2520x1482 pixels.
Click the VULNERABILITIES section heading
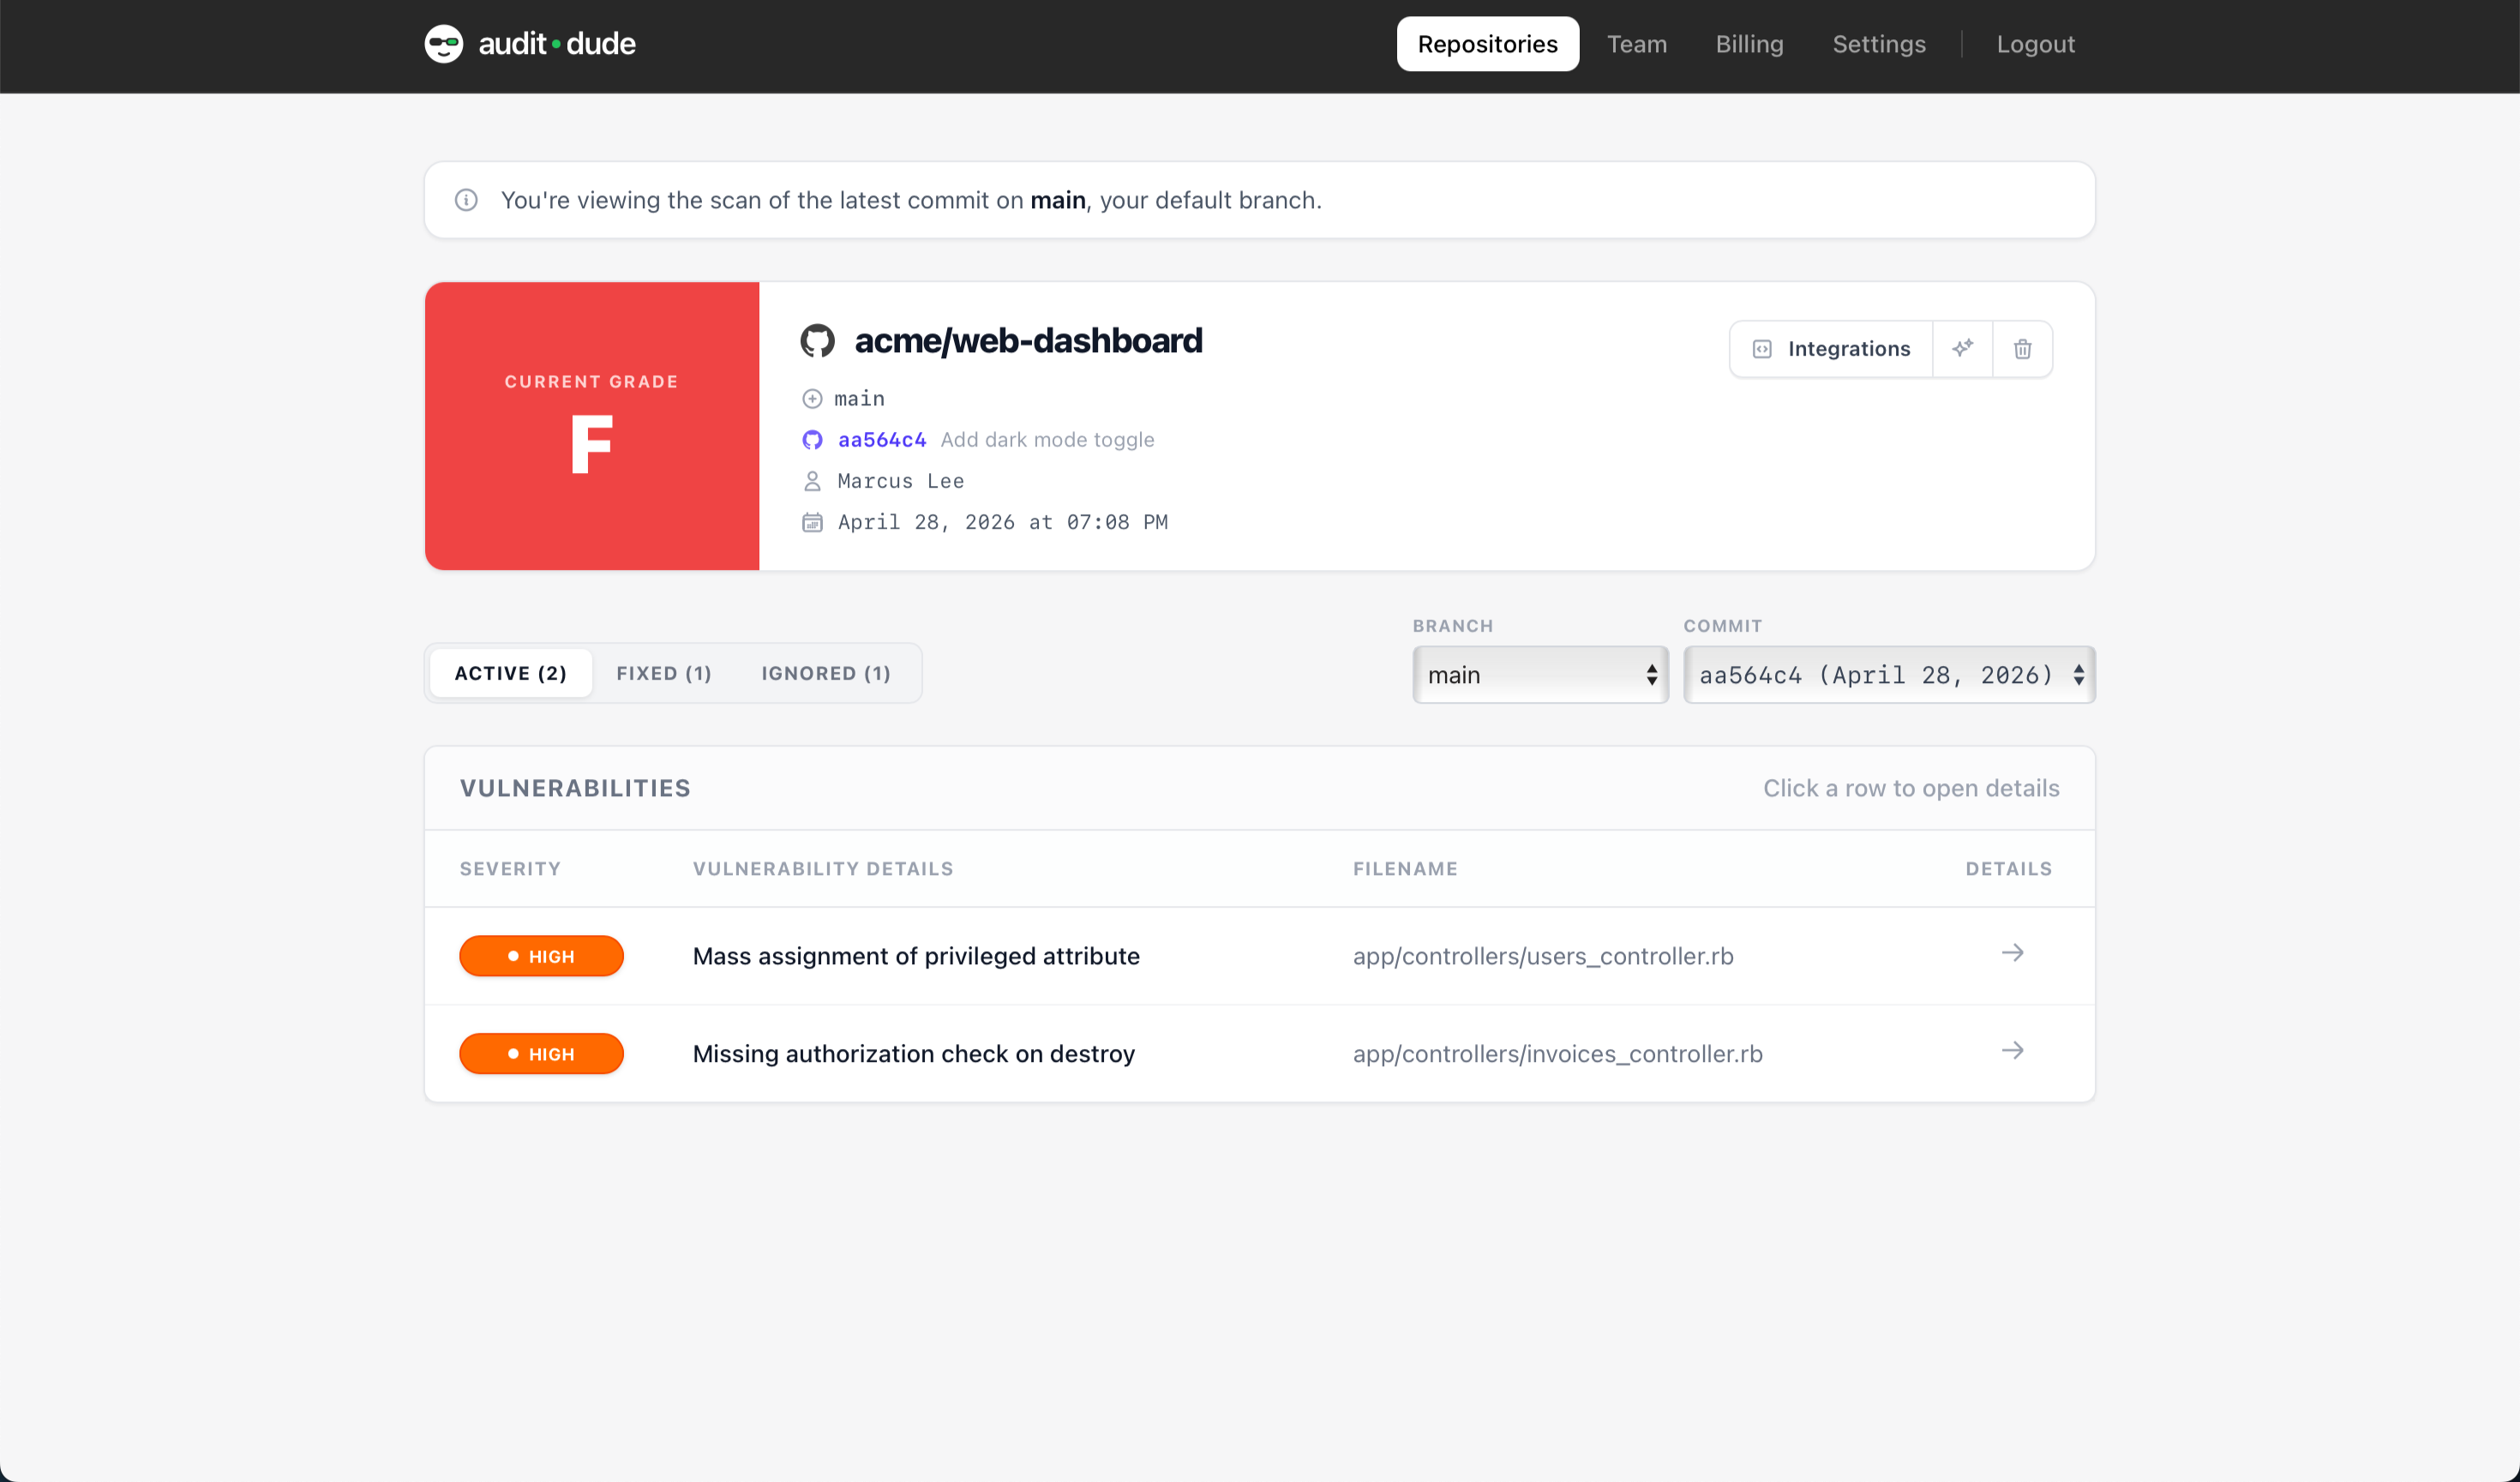(x=575, y=788)
